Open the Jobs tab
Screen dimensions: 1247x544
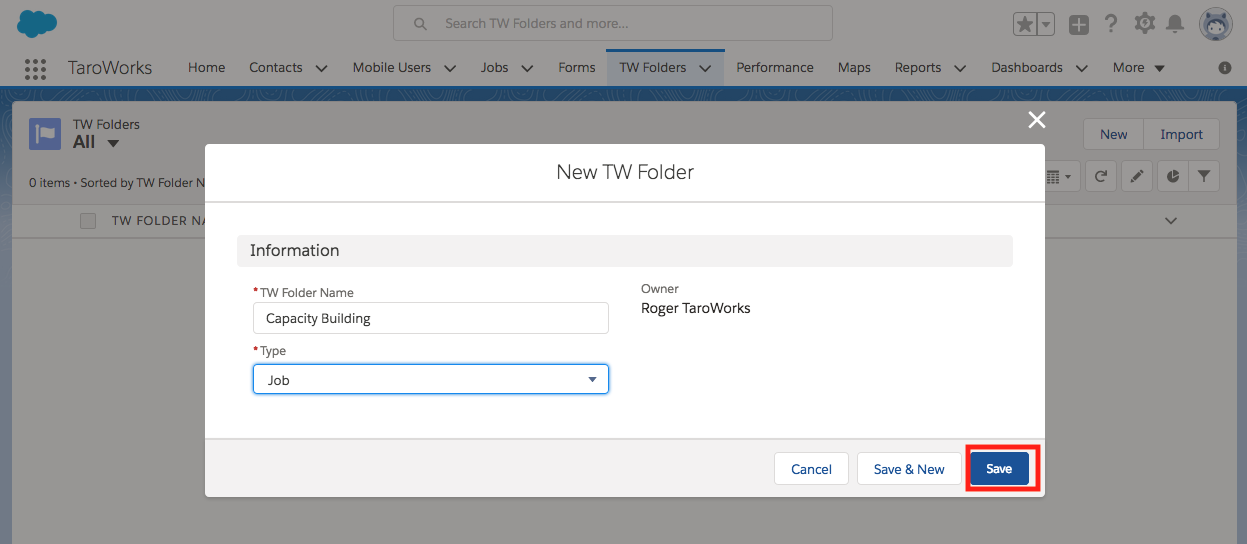point(494,68)
